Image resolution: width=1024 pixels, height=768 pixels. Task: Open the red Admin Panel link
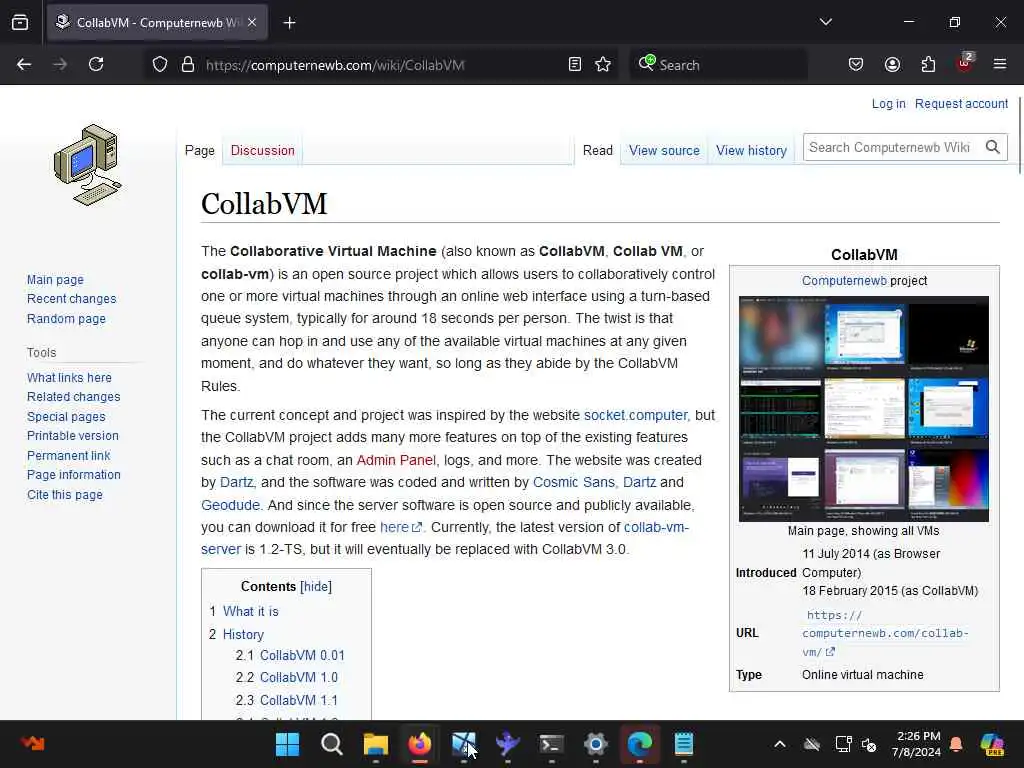(396, 460)
